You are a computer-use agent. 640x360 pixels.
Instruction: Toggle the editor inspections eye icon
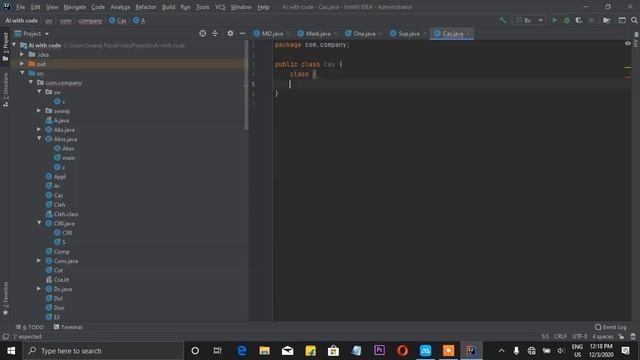pos(628,44)
